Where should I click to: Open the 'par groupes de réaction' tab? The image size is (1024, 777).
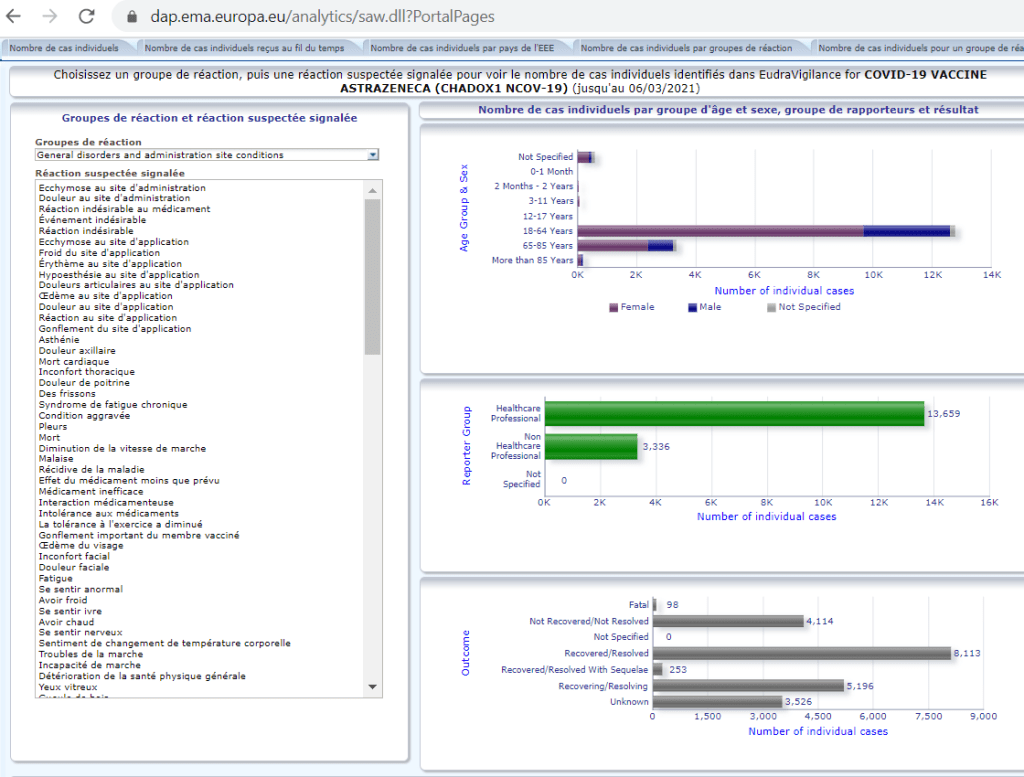(686, 47)
